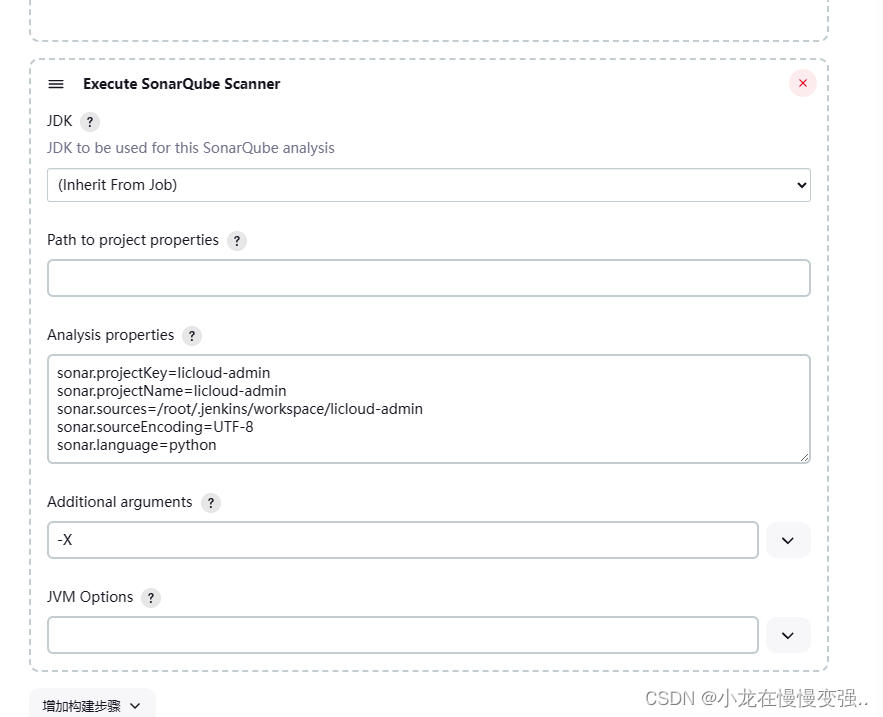Click the drag handle icon beside Execute SonarQube Scanner
Viewport: 883px width, 717px height.
(x=56, y=84)
